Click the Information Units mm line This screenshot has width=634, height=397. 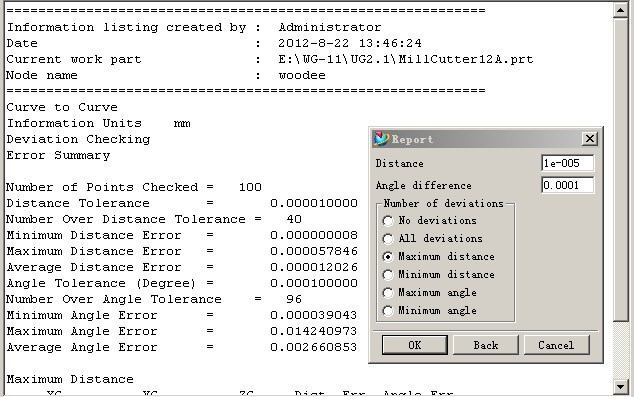(x=98, y=123)
